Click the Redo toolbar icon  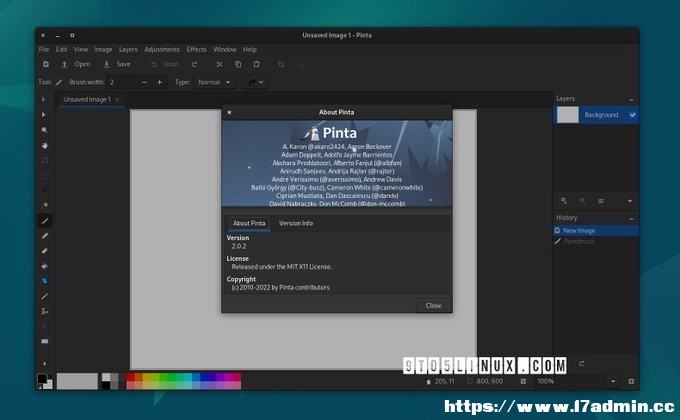point(194,64)
